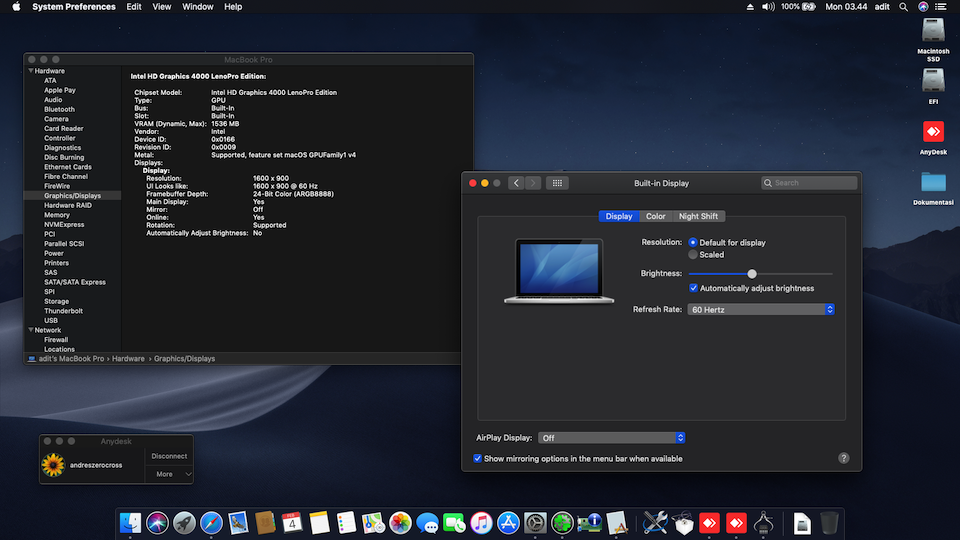Click the forward arrow in Built-in Display

click(x=533, y=183)
